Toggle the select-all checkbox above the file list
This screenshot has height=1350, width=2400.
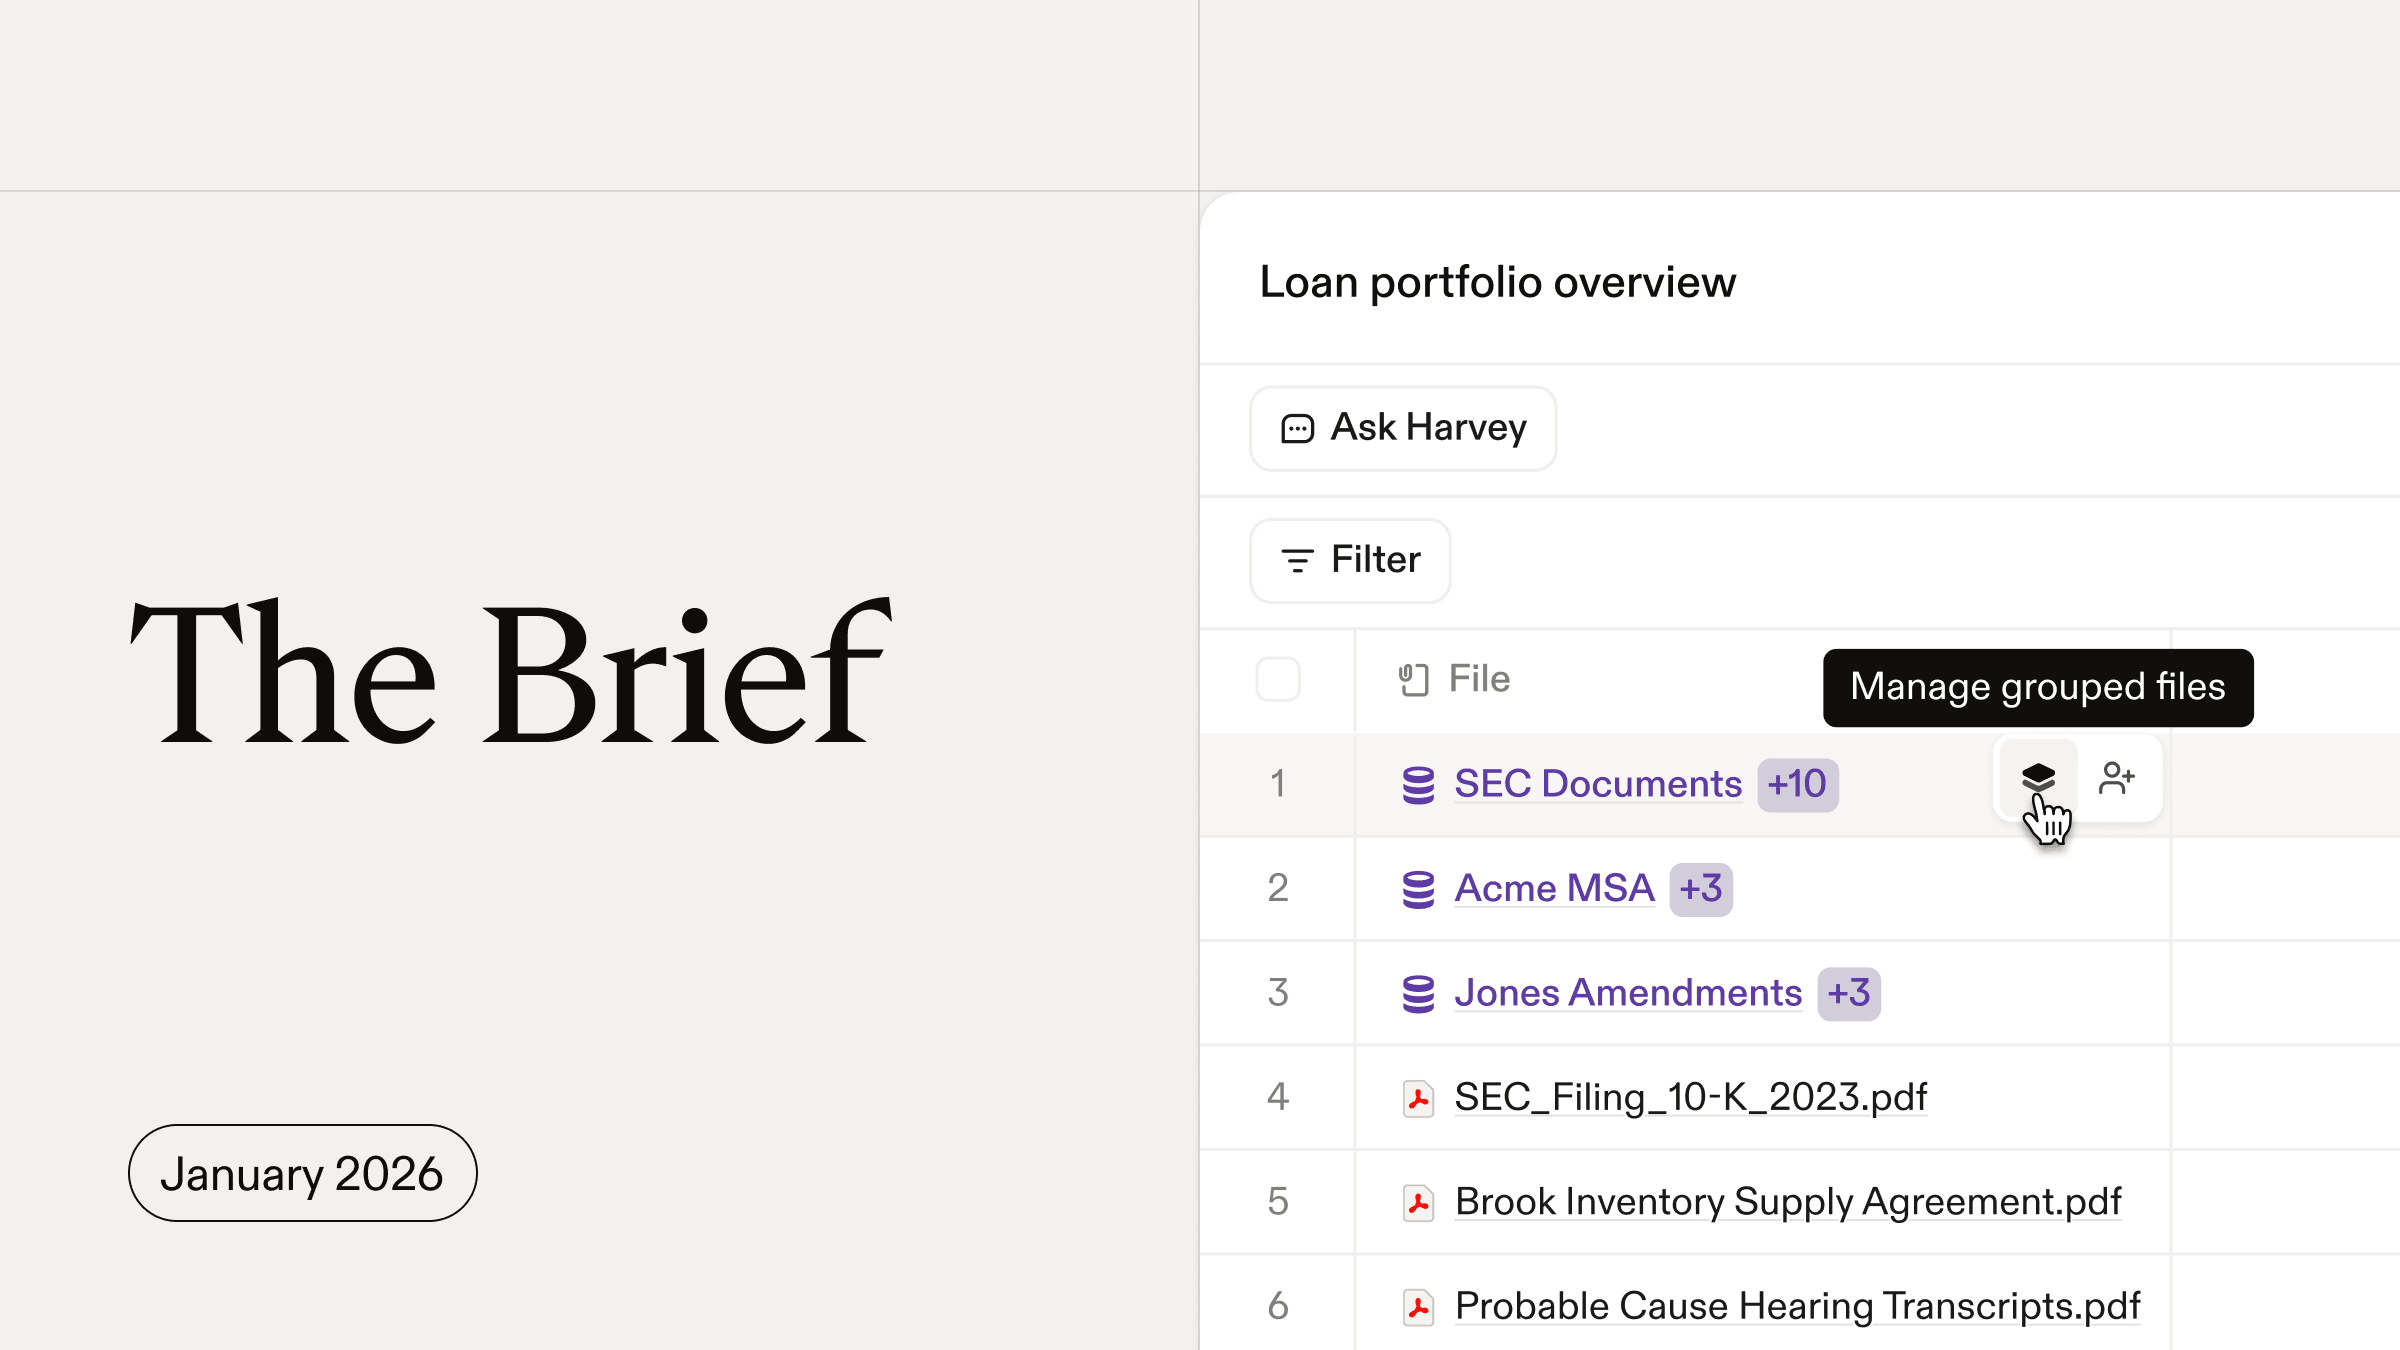[1277, 679]
